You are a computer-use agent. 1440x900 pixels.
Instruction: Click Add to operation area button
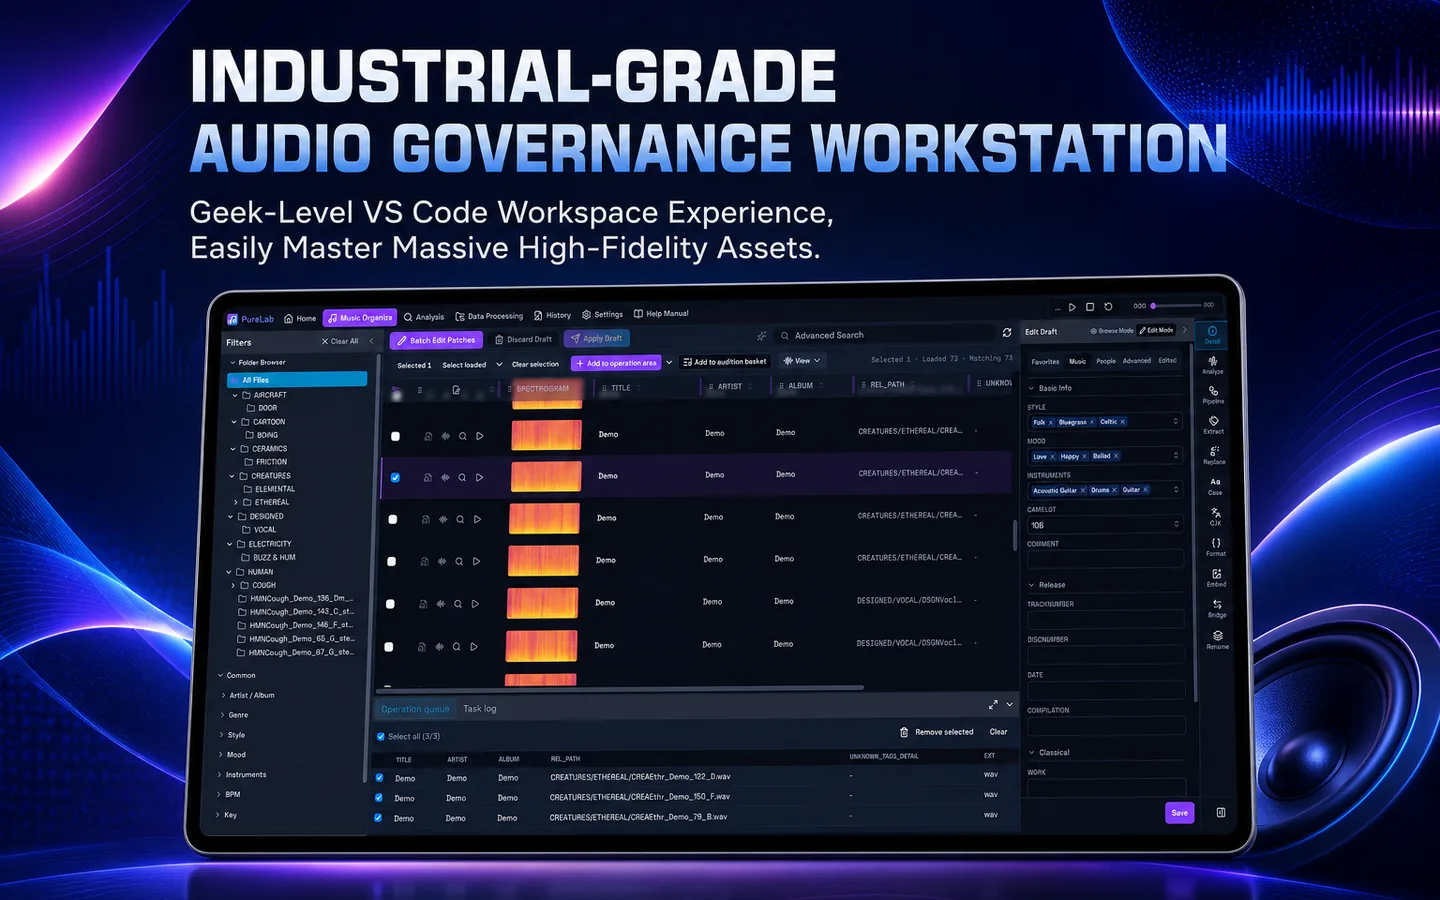(616, 363)
